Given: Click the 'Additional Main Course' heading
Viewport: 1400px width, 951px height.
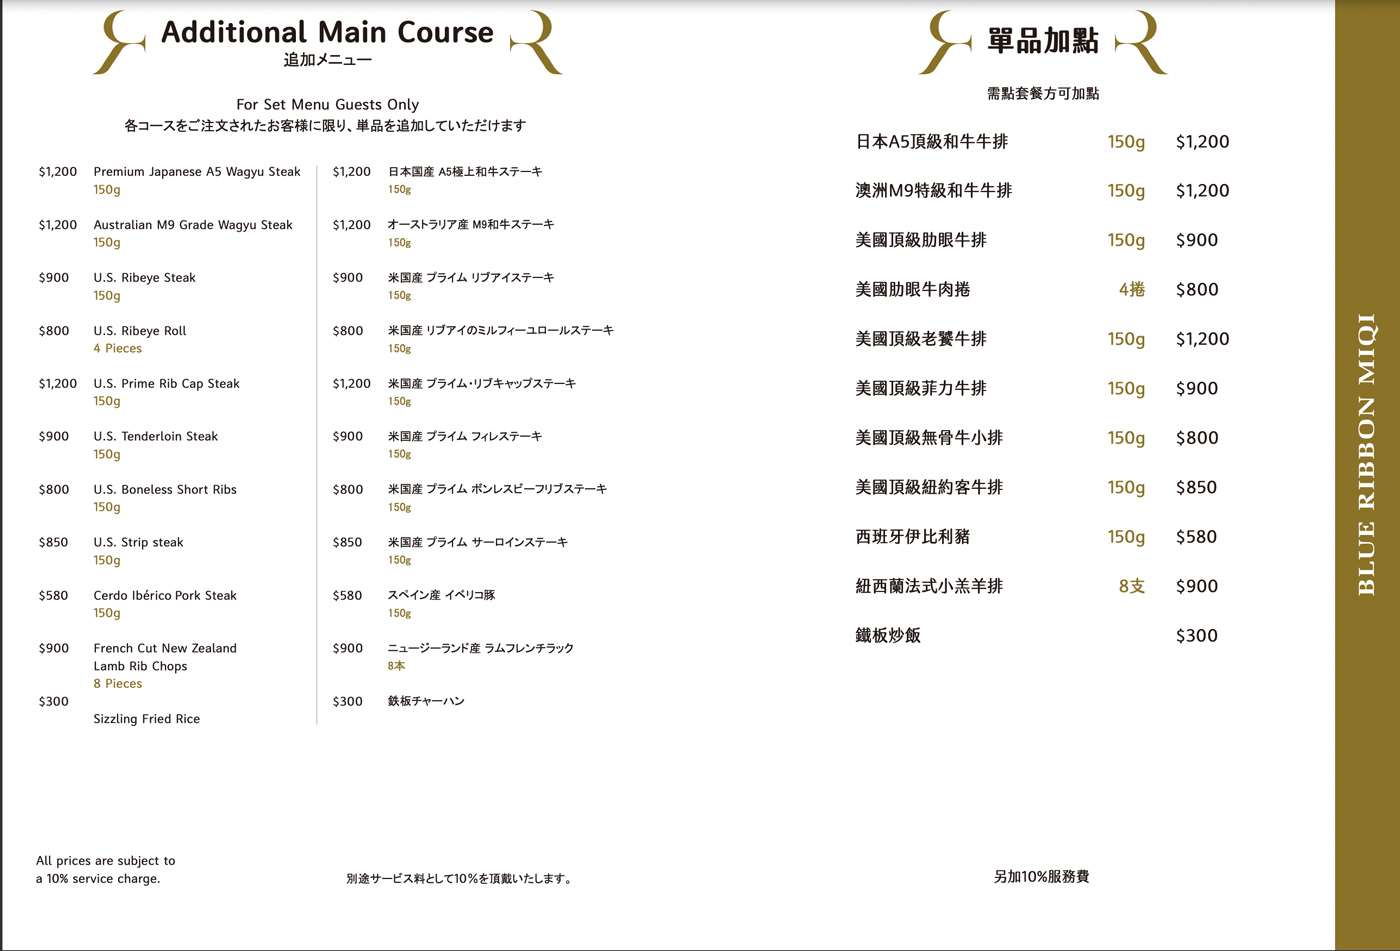Looking at the screenshot, I should click(327, 32).
